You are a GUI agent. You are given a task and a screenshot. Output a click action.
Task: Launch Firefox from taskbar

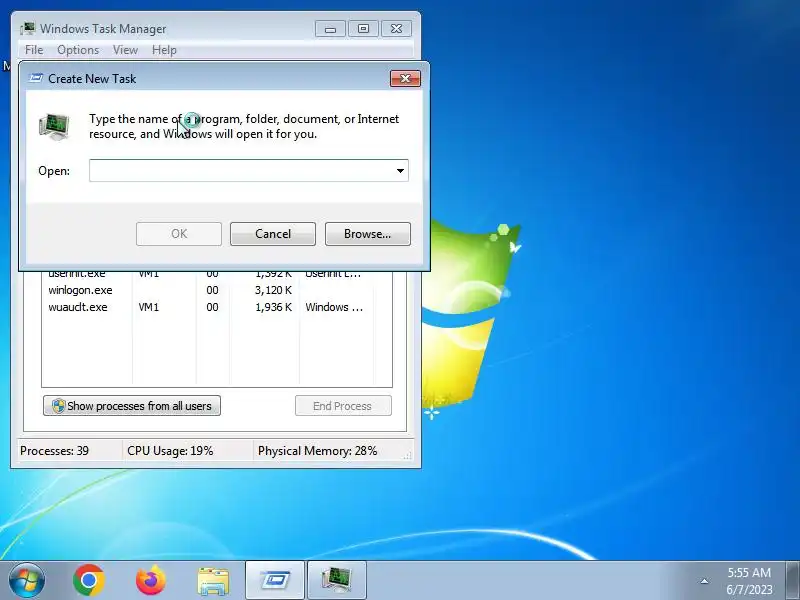pyautogui.click(x=151, y=580)
